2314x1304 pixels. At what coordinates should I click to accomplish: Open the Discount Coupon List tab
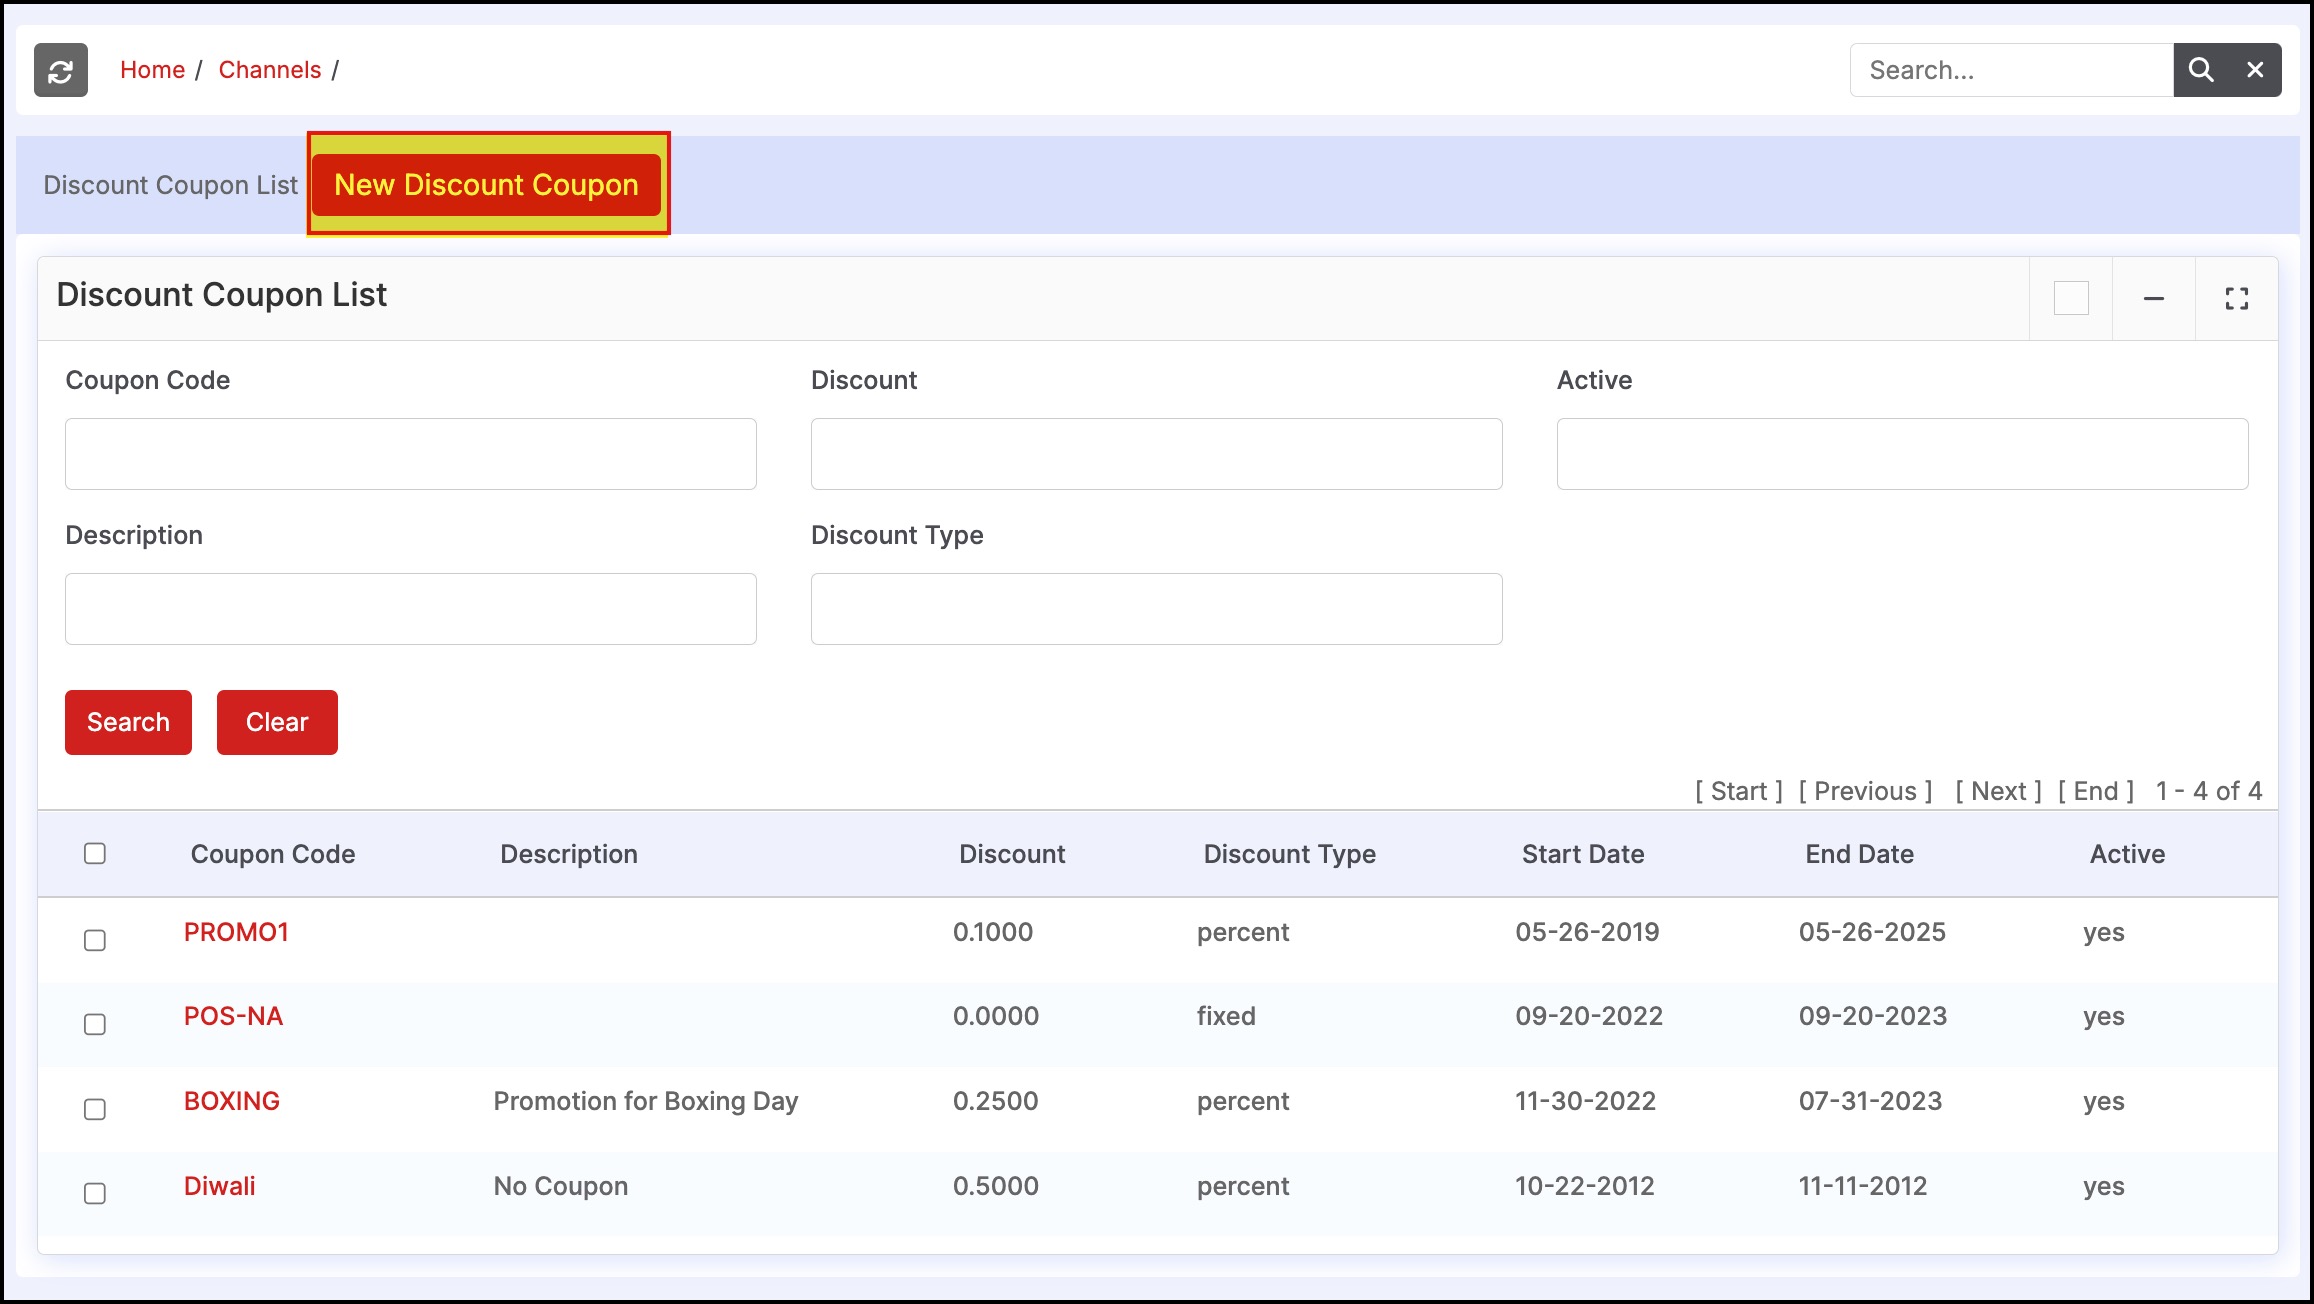click(x=170, y=185)
